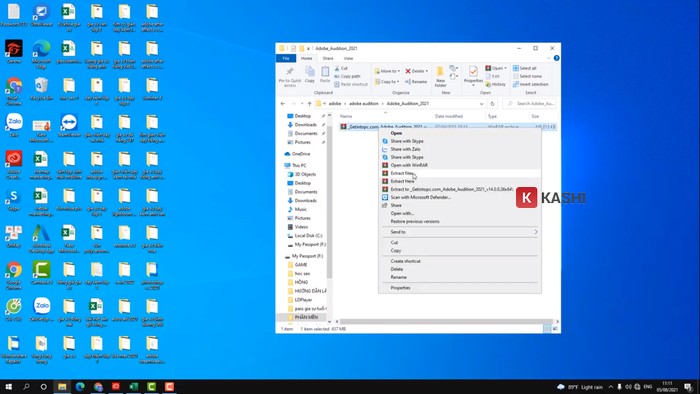Click the Back navigation arrow
This screenshot has width=700, height=394.
283,104
